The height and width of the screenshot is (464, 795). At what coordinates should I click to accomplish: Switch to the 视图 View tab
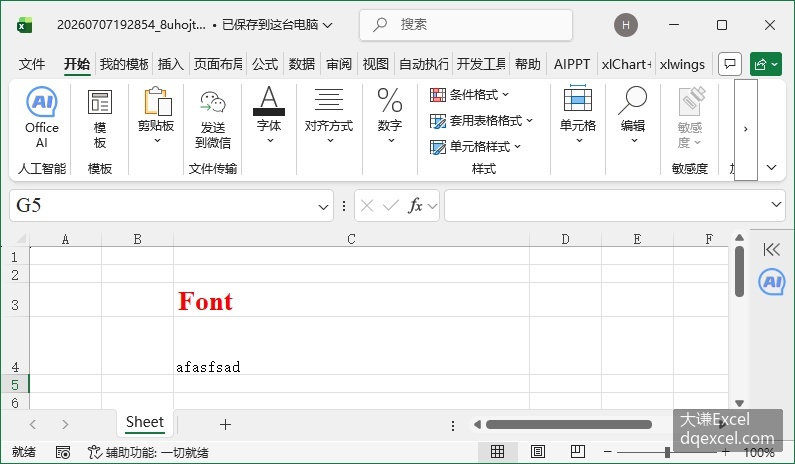click(376, 64)
